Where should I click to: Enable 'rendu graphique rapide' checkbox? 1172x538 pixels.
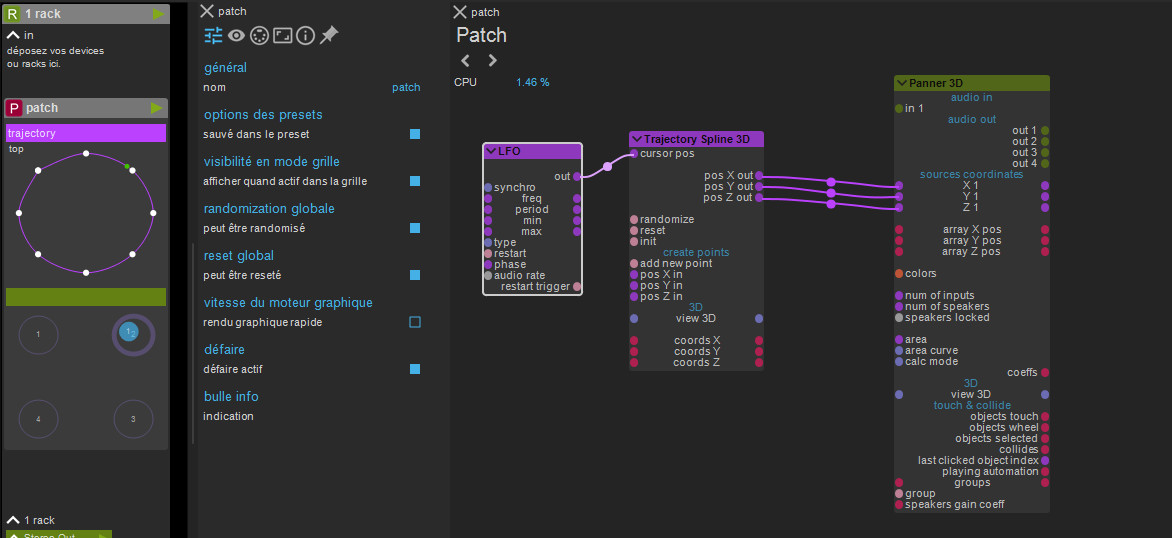tap(415, 322)
